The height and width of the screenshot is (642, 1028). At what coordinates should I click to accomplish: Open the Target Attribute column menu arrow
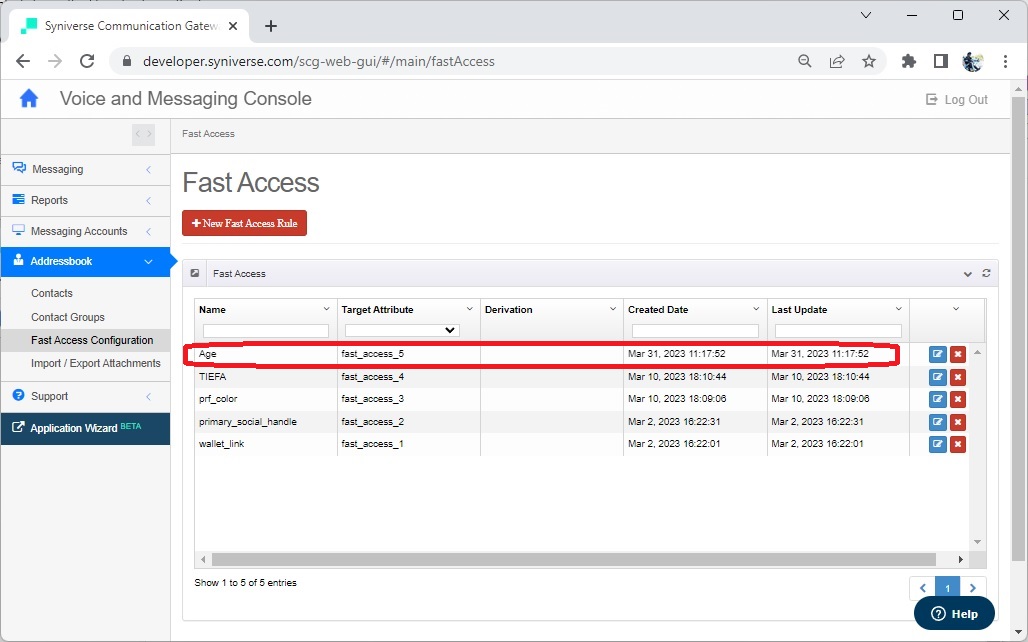pos(469,309)
